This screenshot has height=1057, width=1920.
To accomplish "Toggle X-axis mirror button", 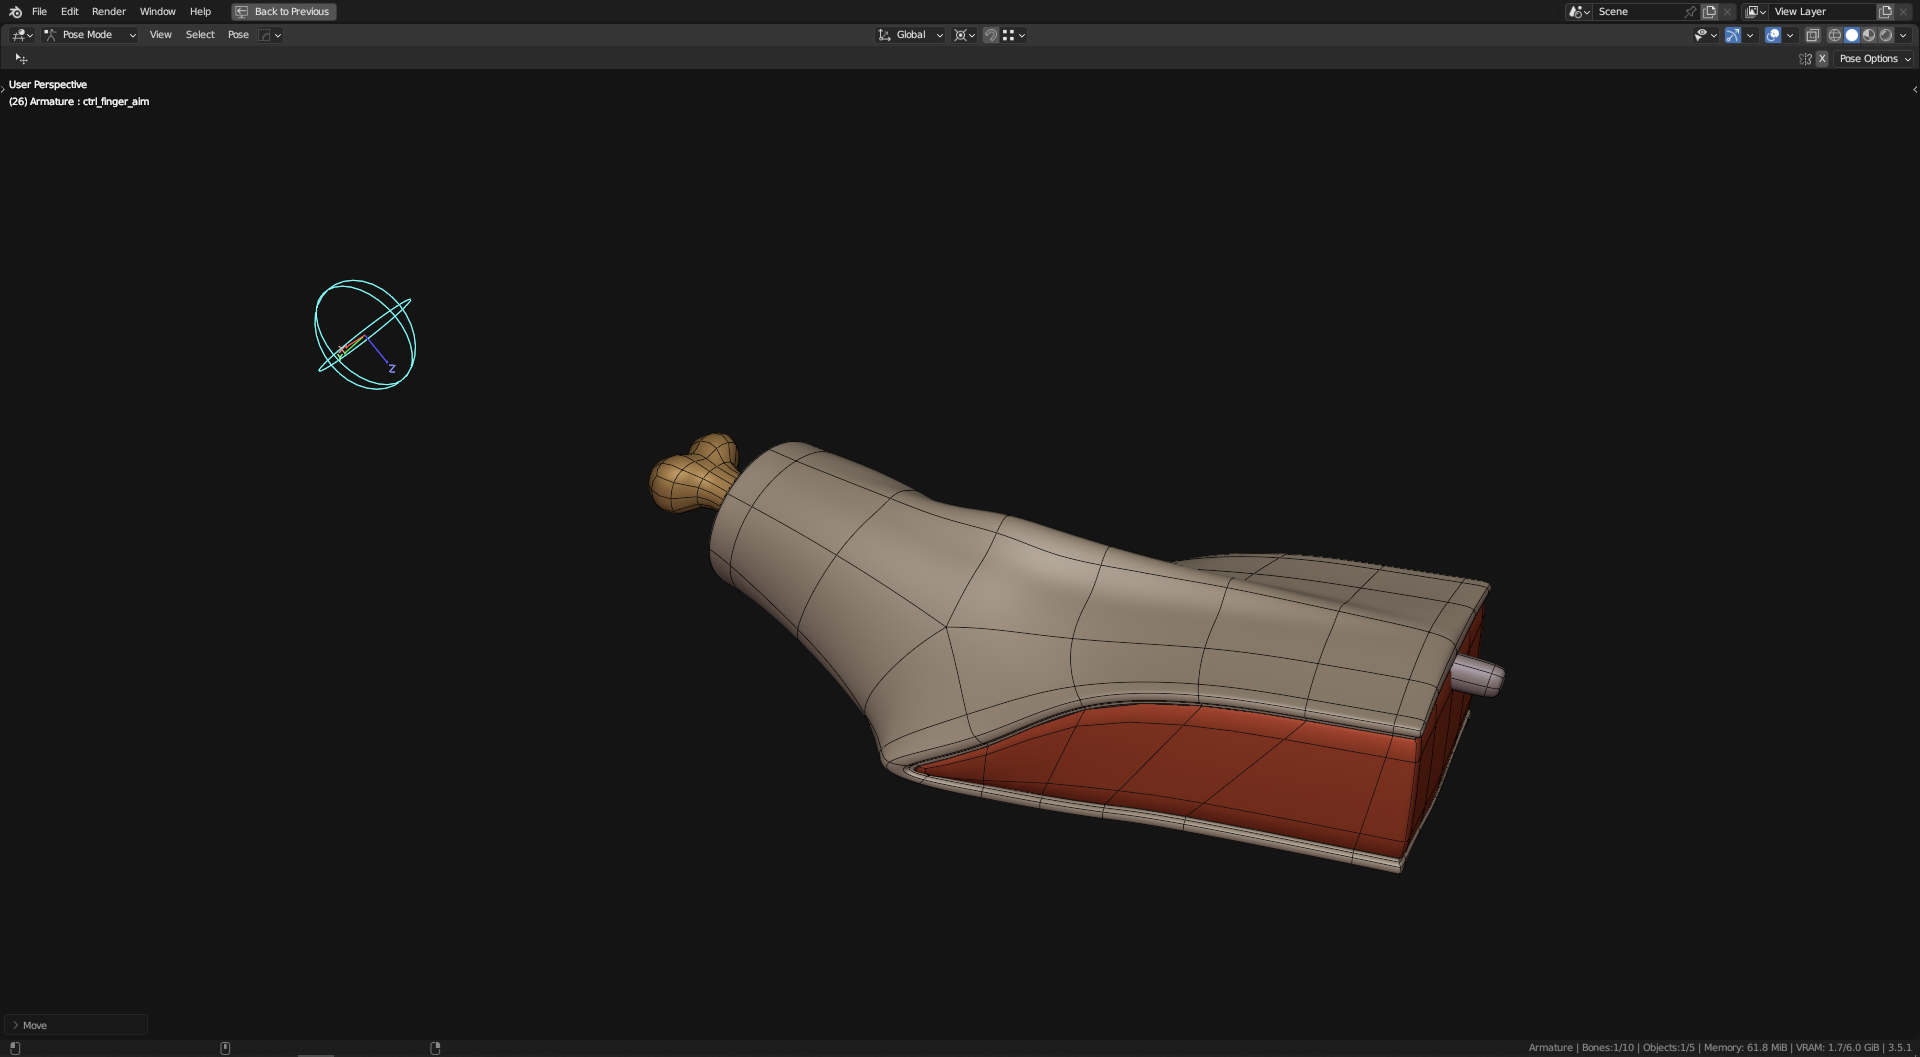I will tap(1822, 59).
